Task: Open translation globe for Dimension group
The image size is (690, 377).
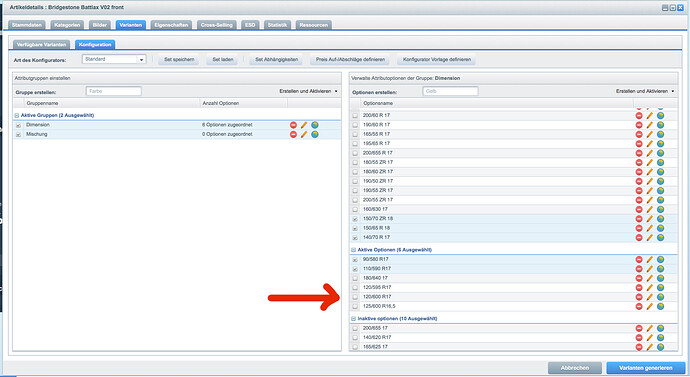Action: pos(315,125)
